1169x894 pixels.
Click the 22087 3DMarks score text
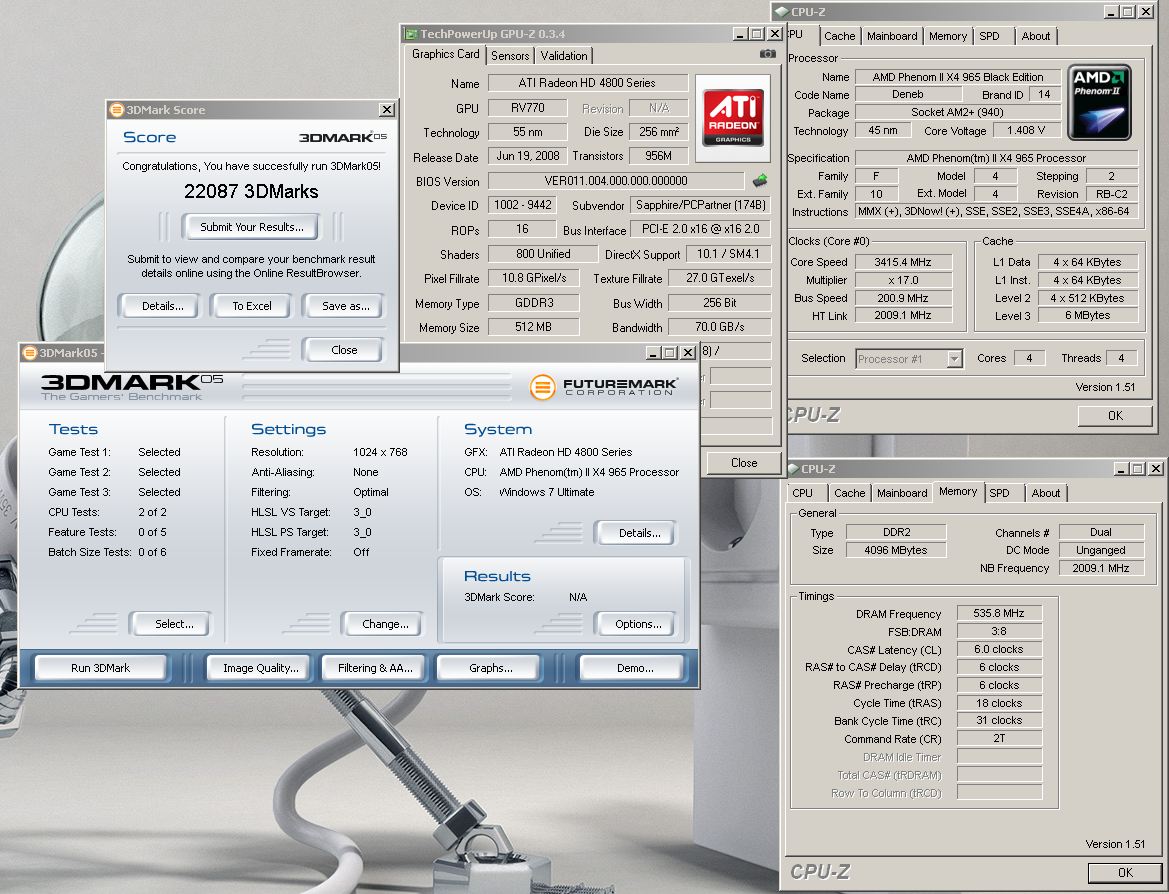[x=251, y=192]
